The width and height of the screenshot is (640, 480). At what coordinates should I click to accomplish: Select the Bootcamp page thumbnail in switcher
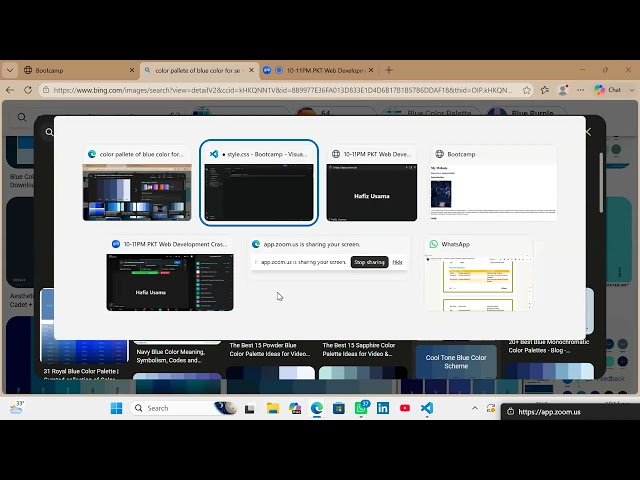(493, 184)
